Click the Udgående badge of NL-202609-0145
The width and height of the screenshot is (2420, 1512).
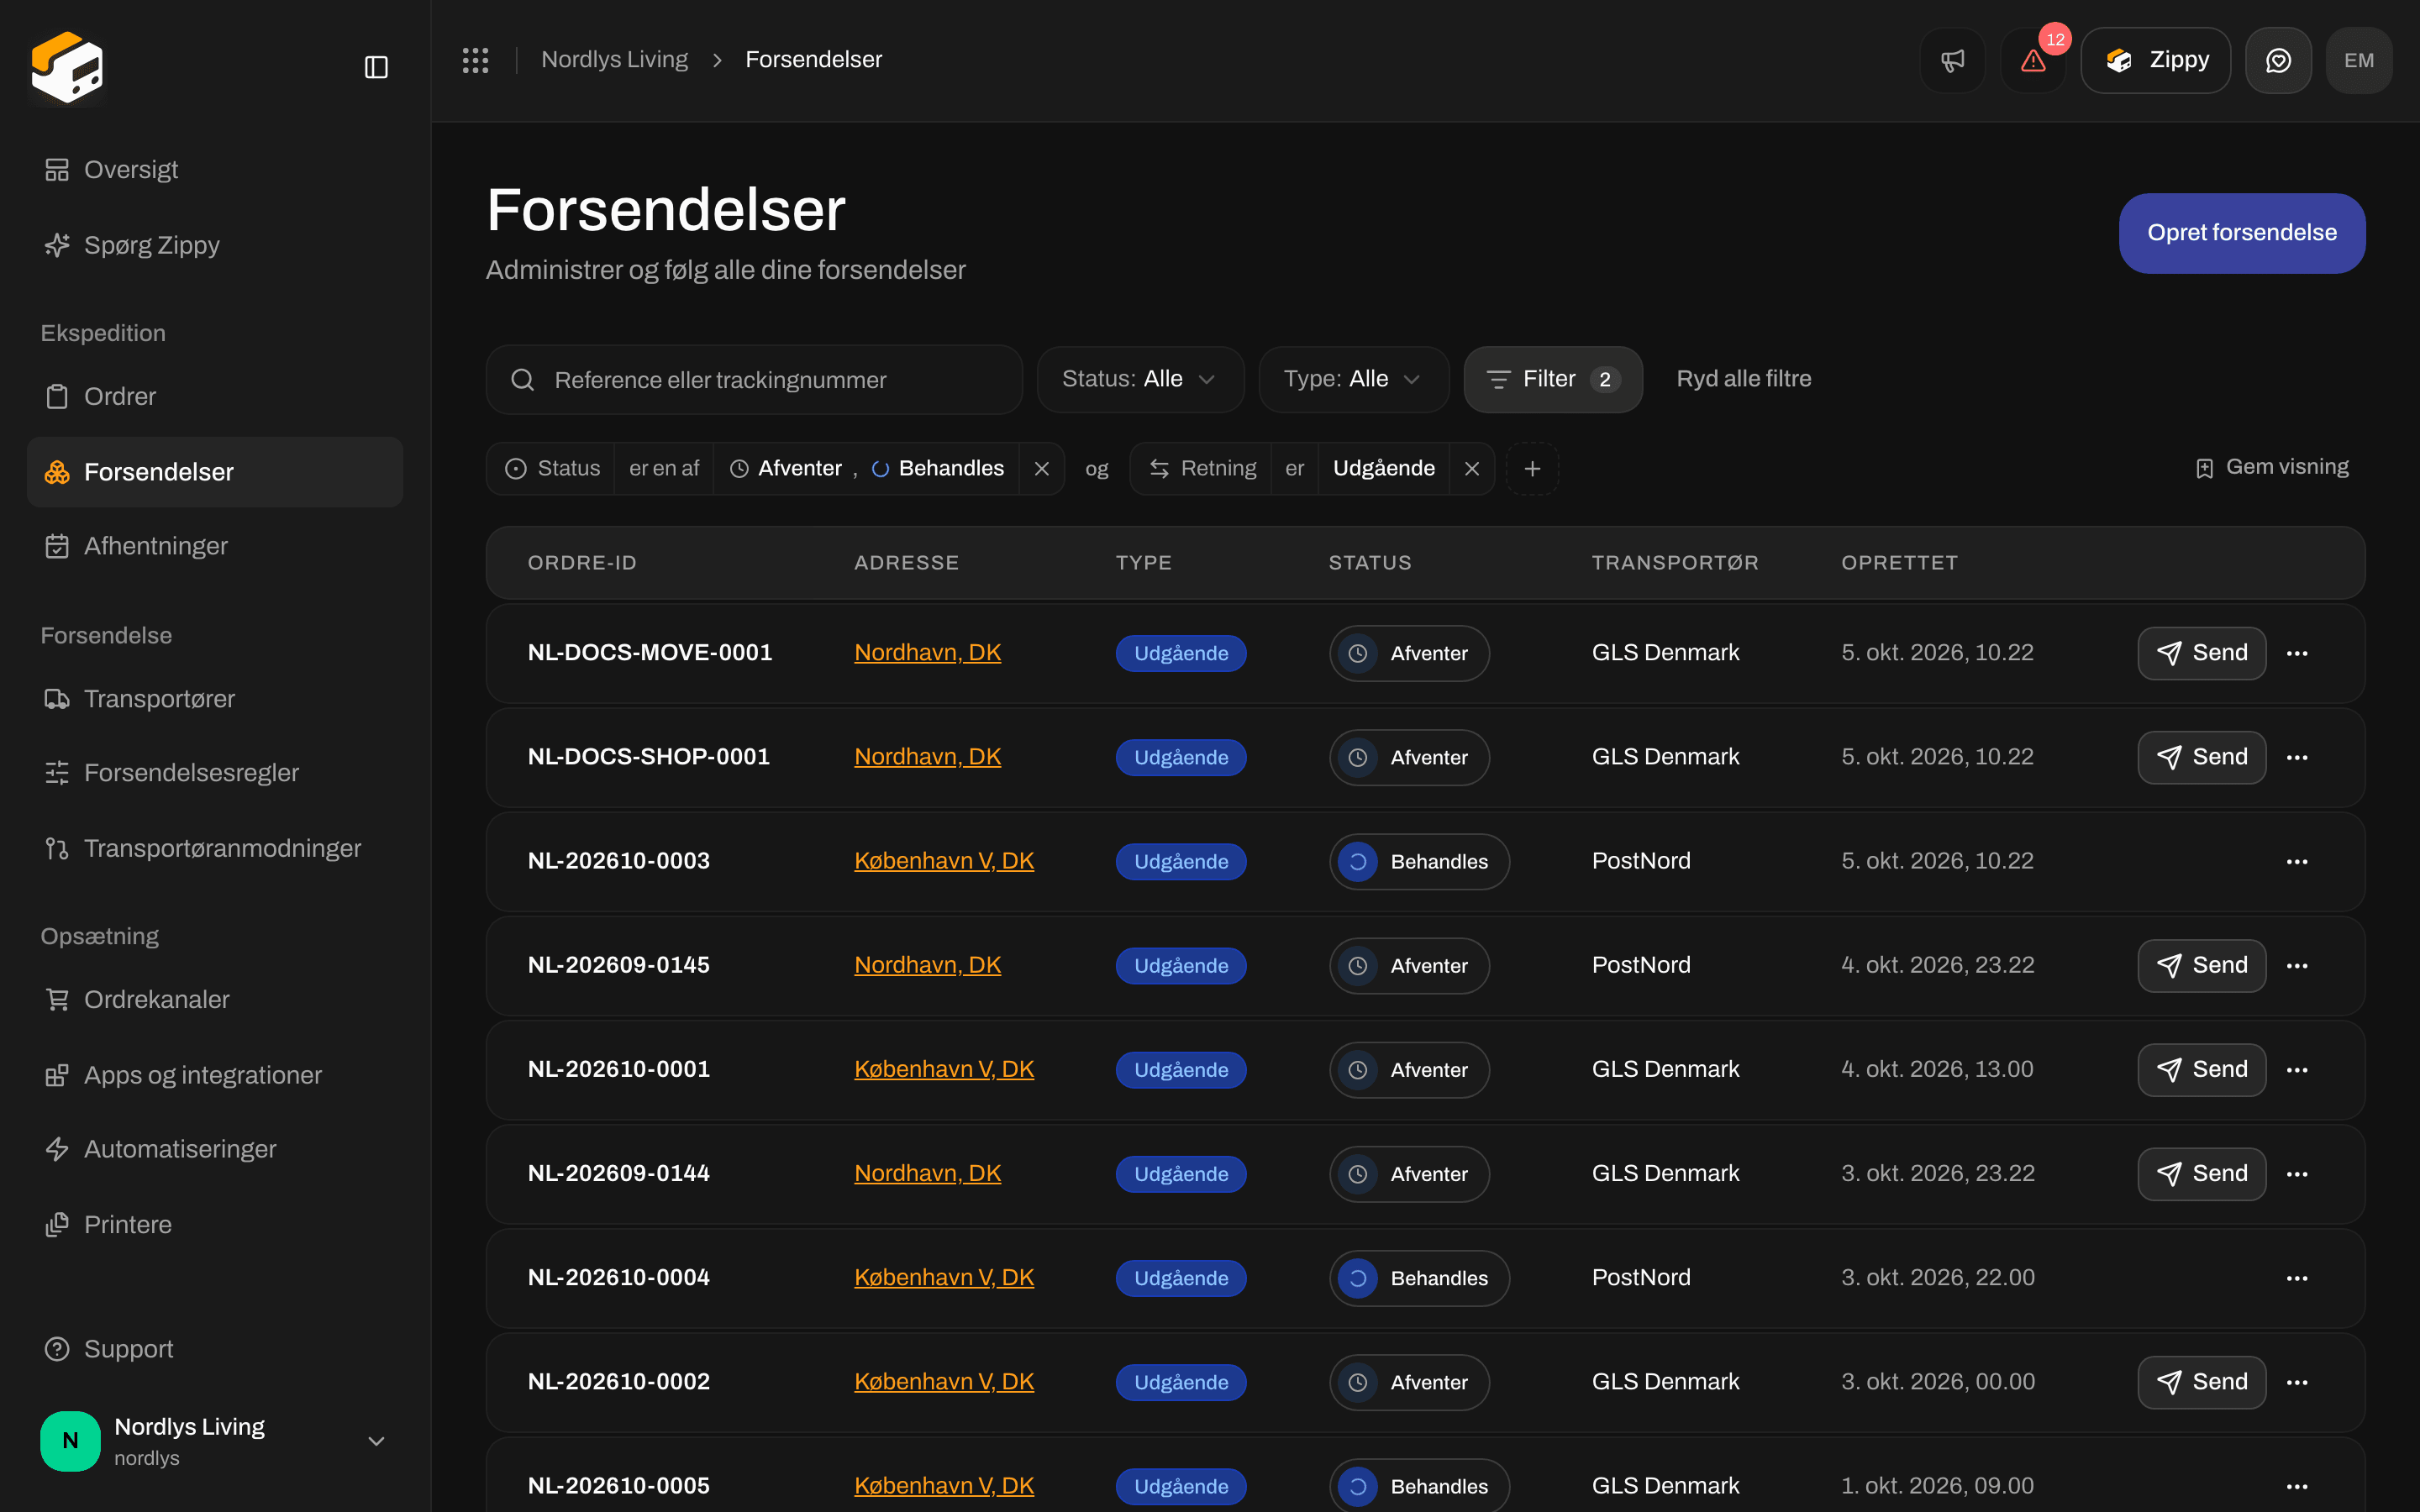(x=1181, y=965)
